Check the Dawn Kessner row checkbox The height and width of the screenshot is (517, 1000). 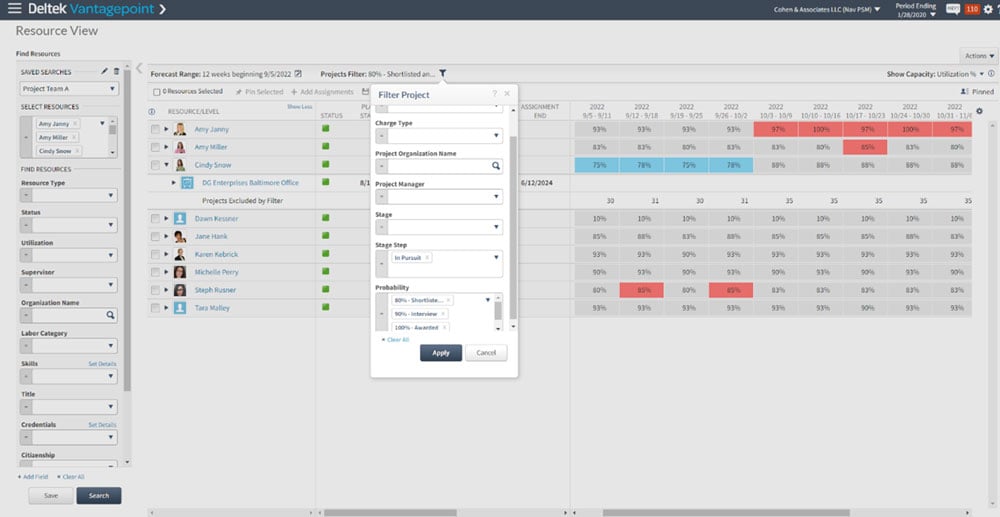pos(155,219)
